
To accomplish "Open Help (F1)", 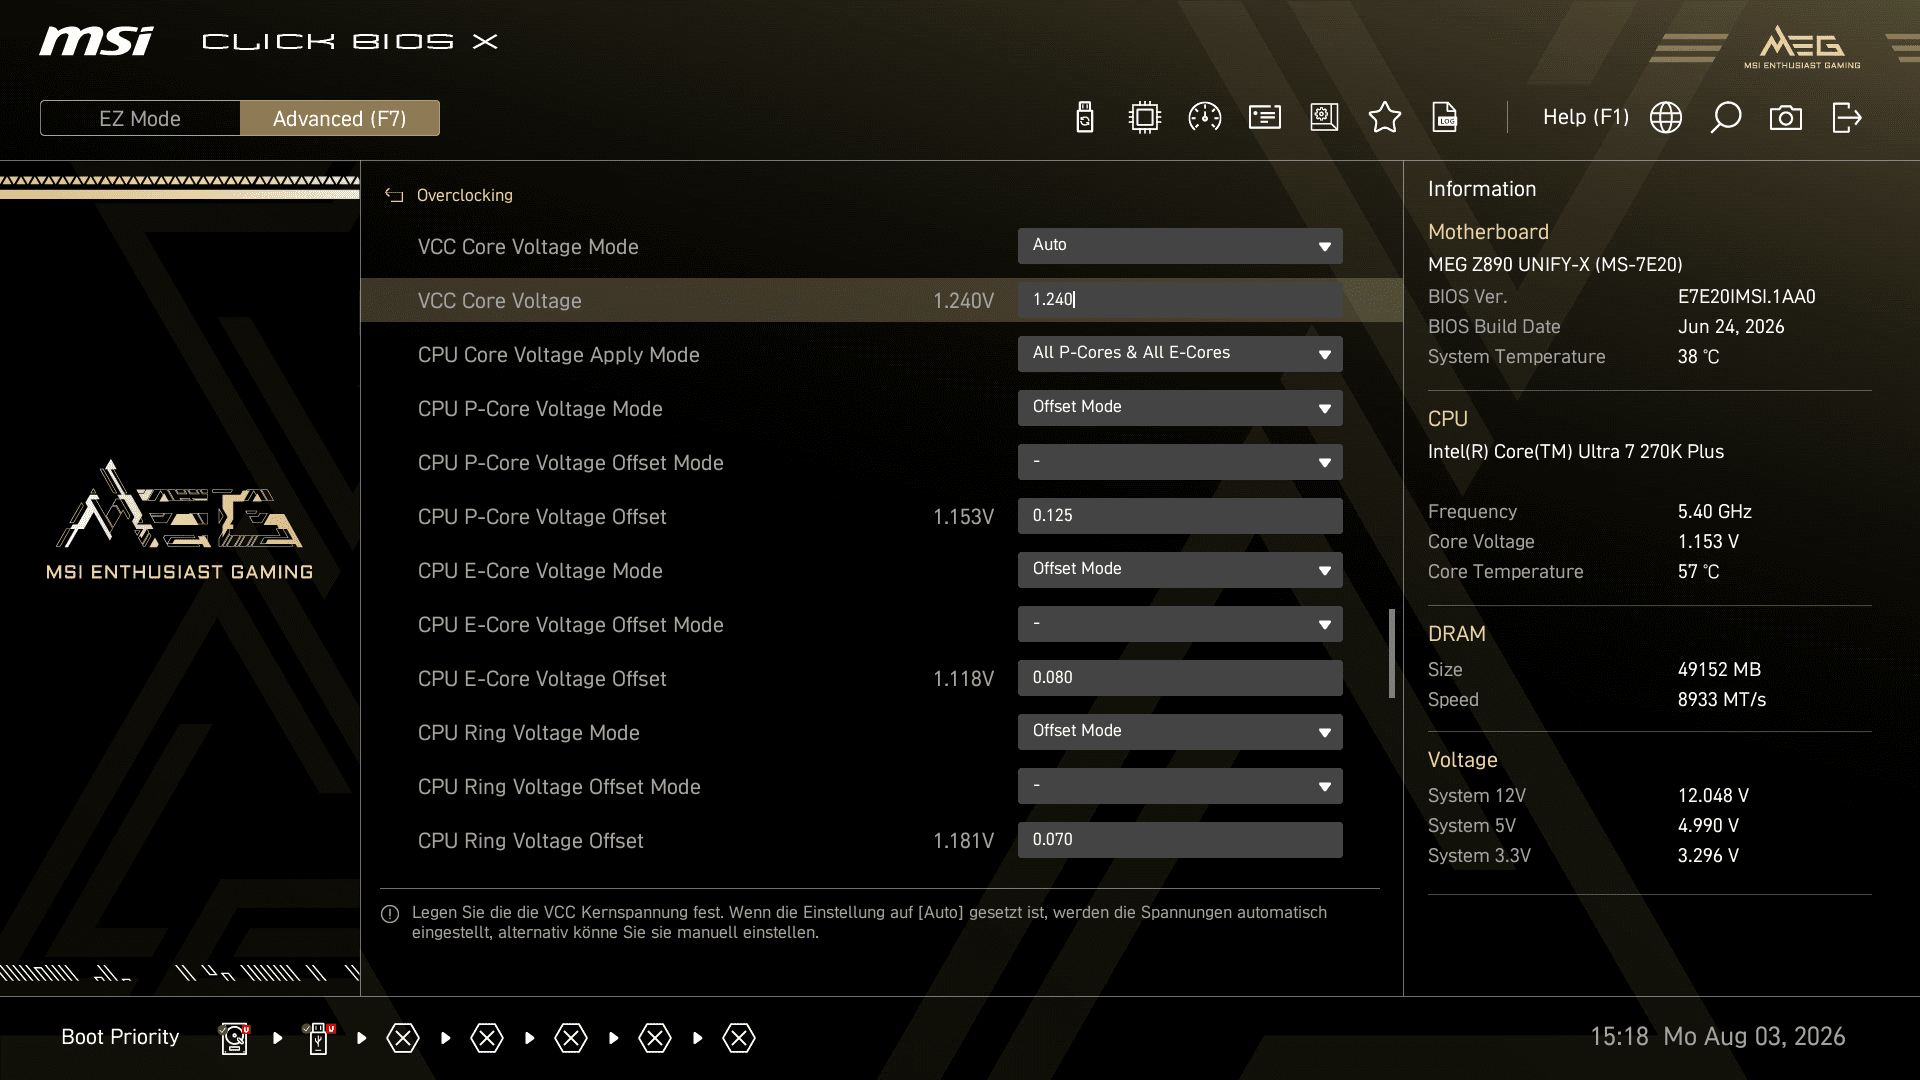I will (x=1586, y=117).
